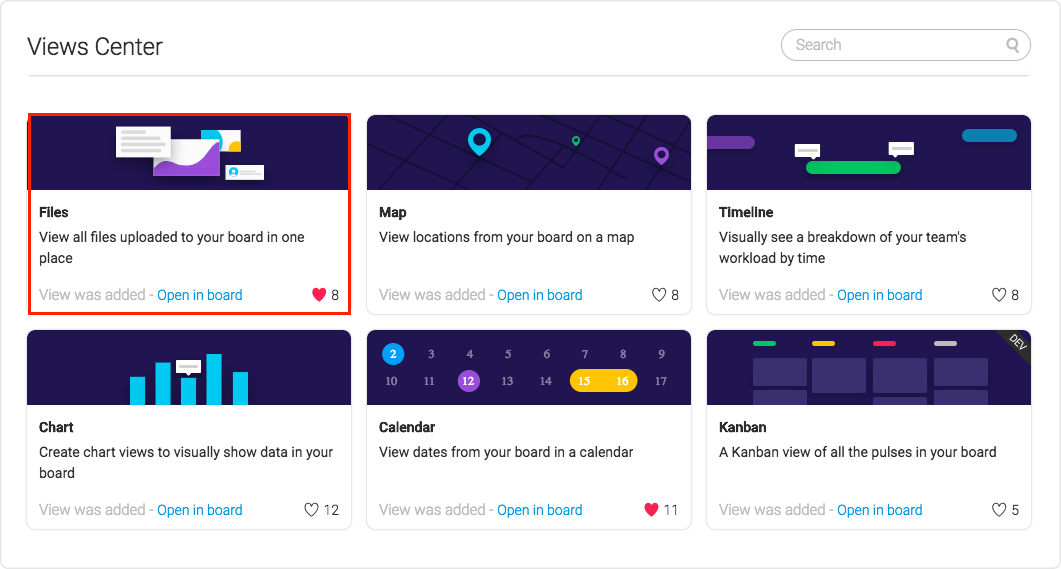Open Timeline view in board
The image size is (1061, 569).
880,295
